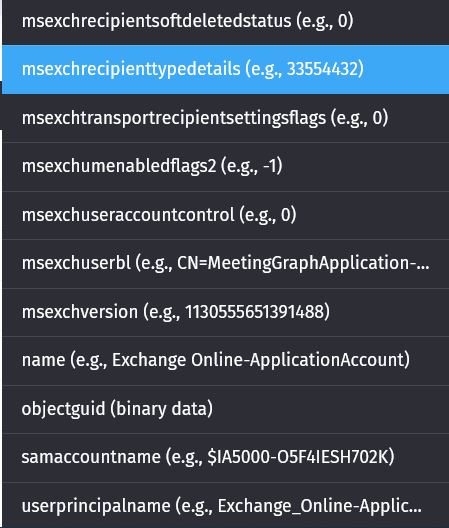The image size is (449, 528).
Task: Select entry with CN=MeetingGraphApplication example
Action: click(226, 264)
